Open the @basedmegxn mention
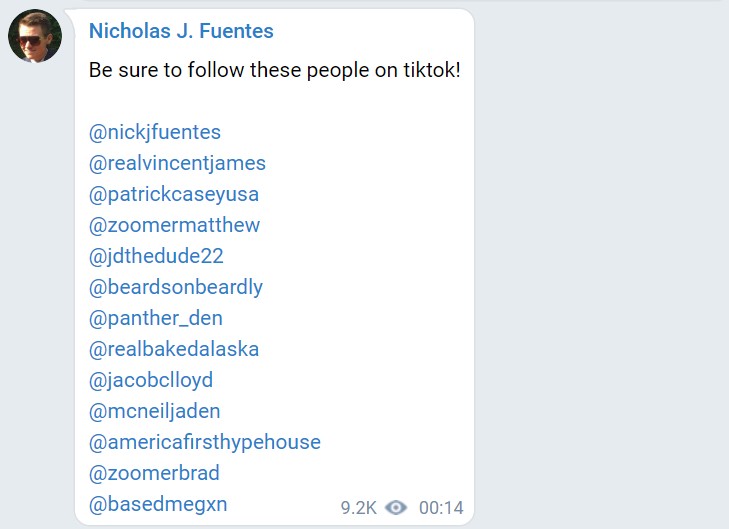The width and height of the screenshot is (729, 529). (x=158, y=504)
